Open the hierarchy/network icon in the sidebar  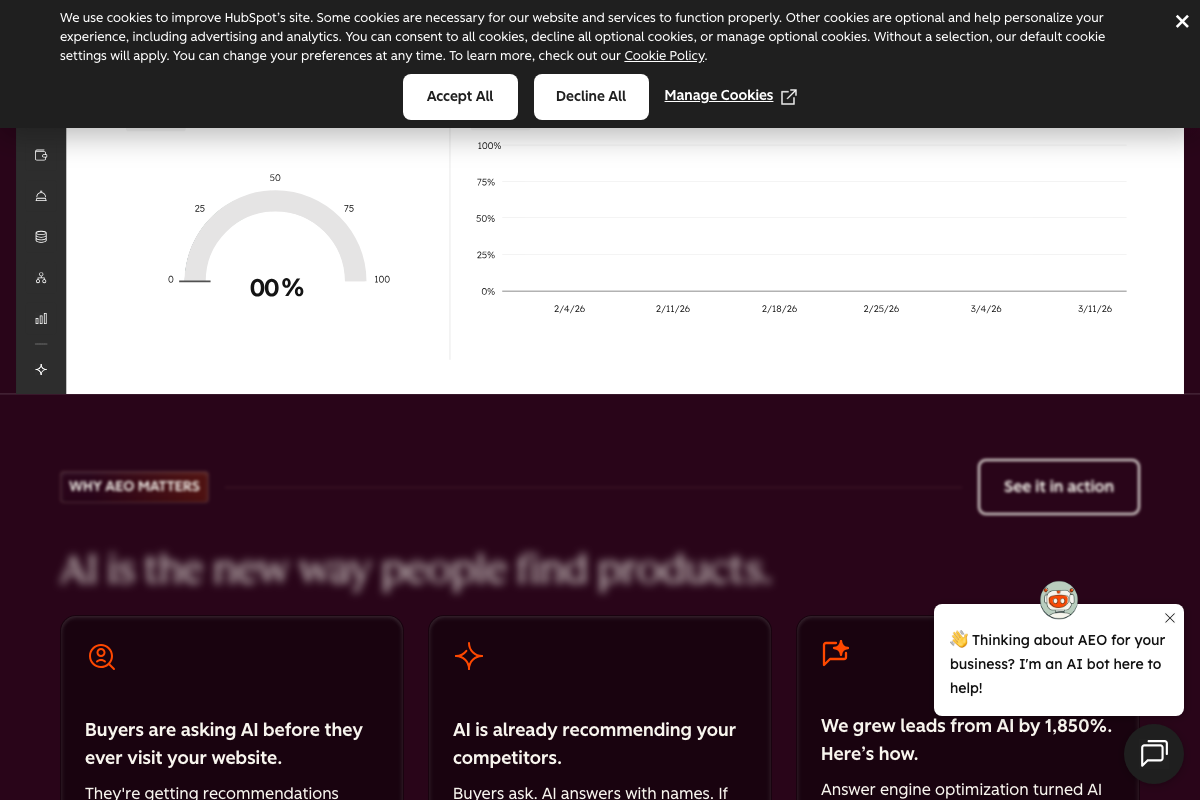41,277
